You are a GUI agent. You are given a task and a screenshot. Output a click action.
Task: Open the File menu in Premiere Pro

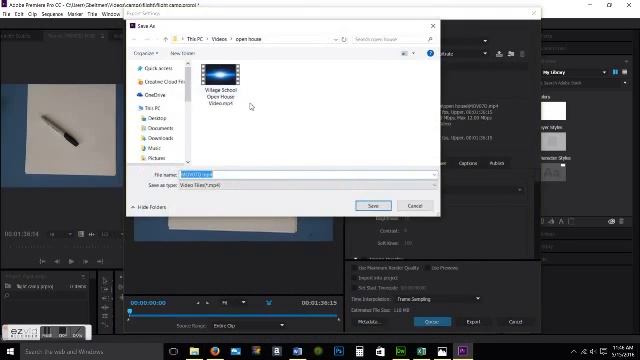click(6, 14)
